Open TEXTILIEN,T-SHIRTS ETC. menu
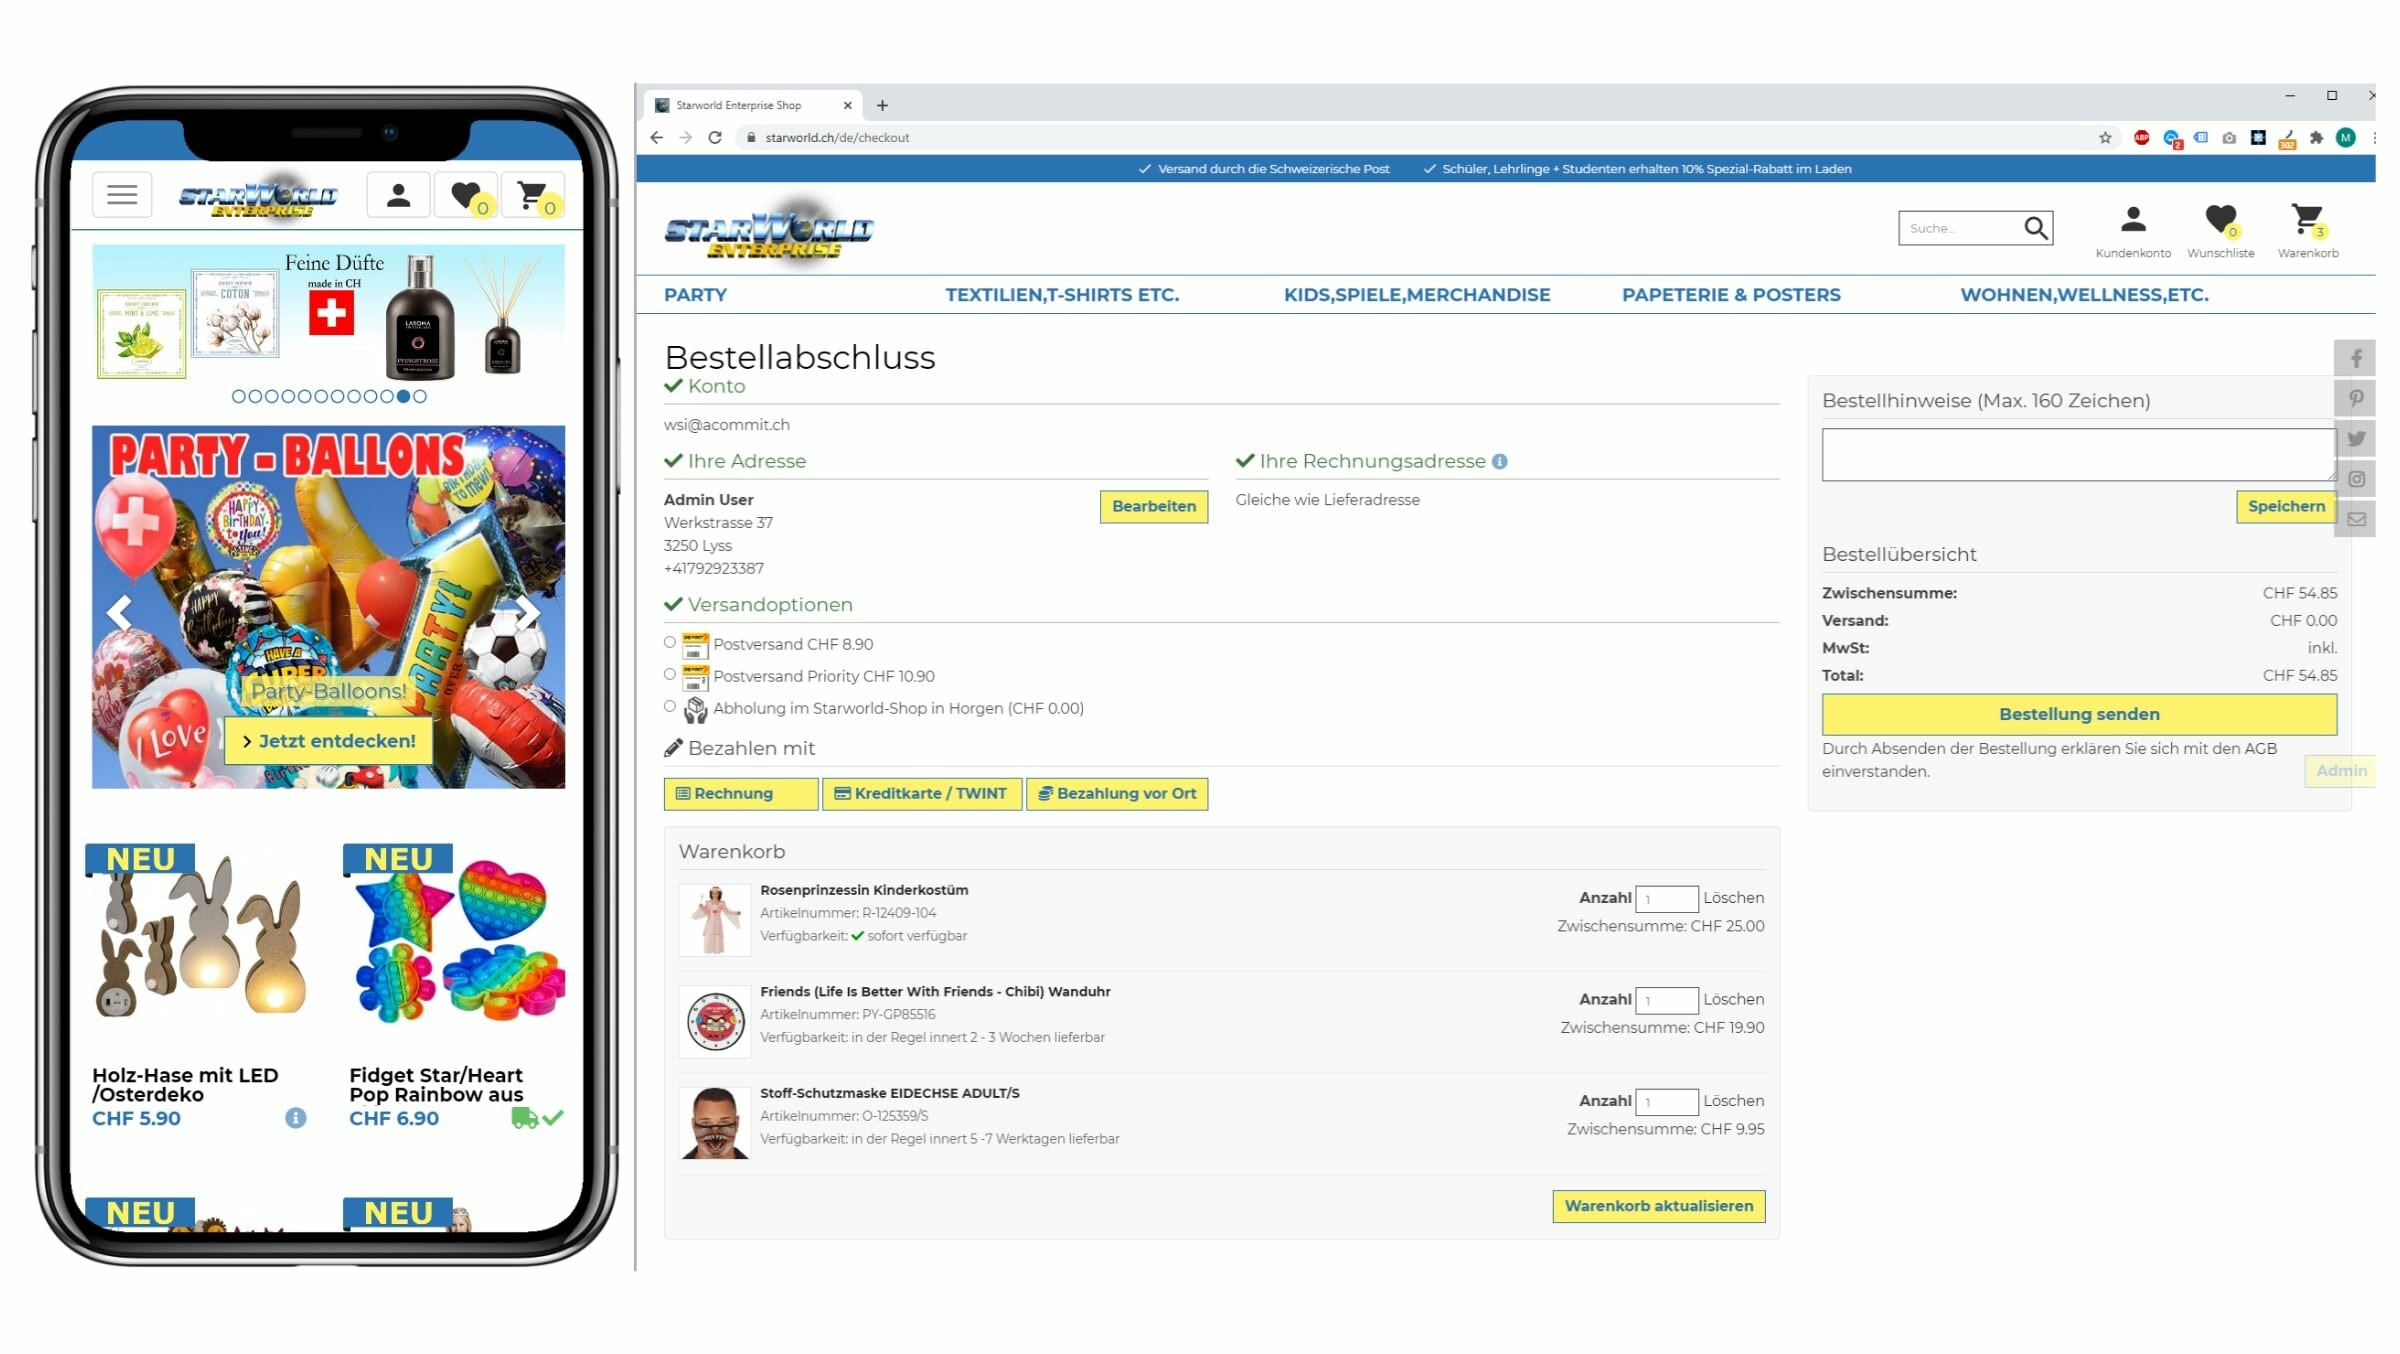The image size is (2400, 1354). 1062,295
